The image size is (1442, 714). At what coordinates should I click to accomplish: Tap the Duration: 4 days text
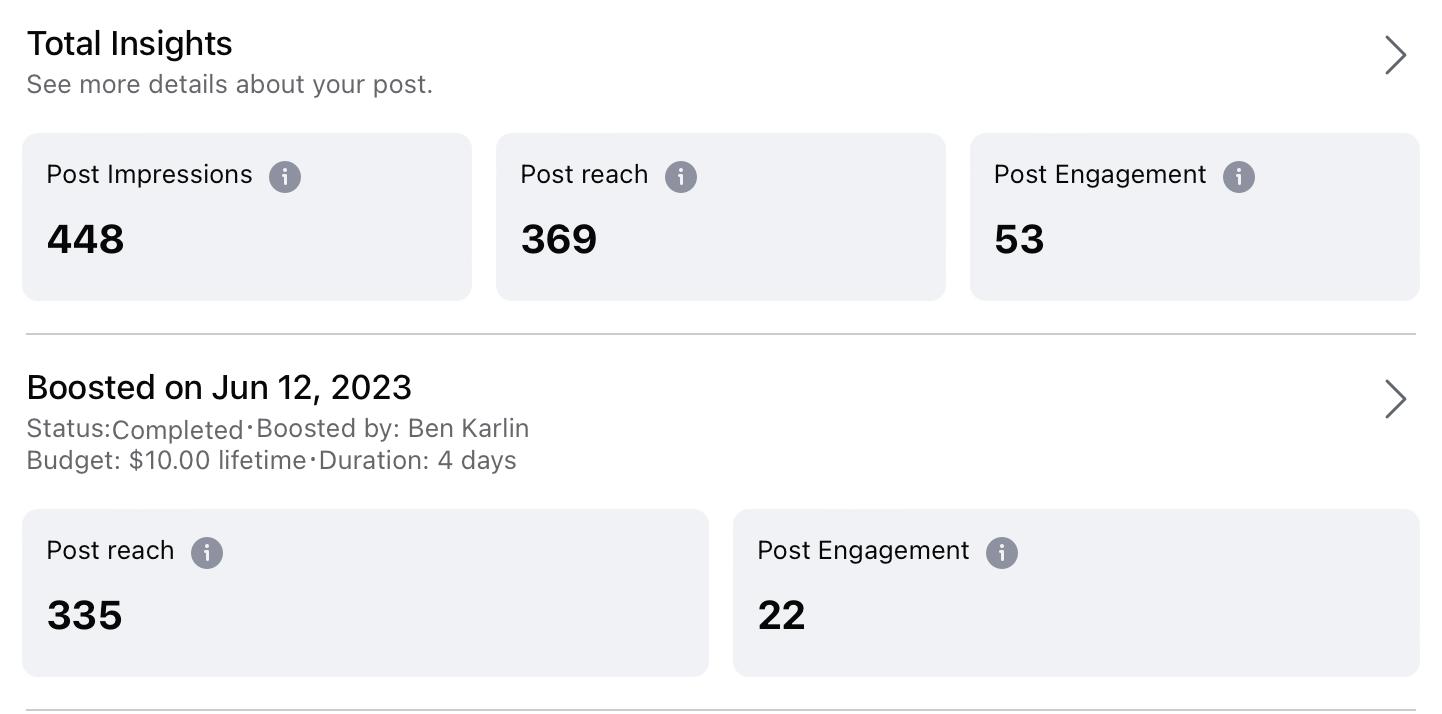coord(418,461)
